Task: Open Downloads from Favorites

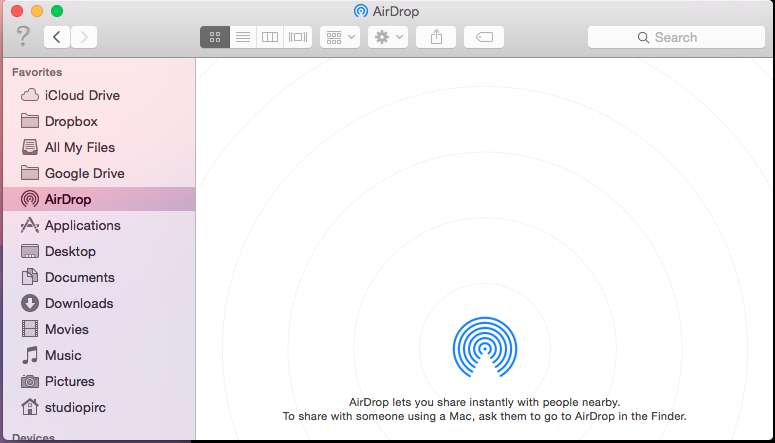Action: click(79, 304)
